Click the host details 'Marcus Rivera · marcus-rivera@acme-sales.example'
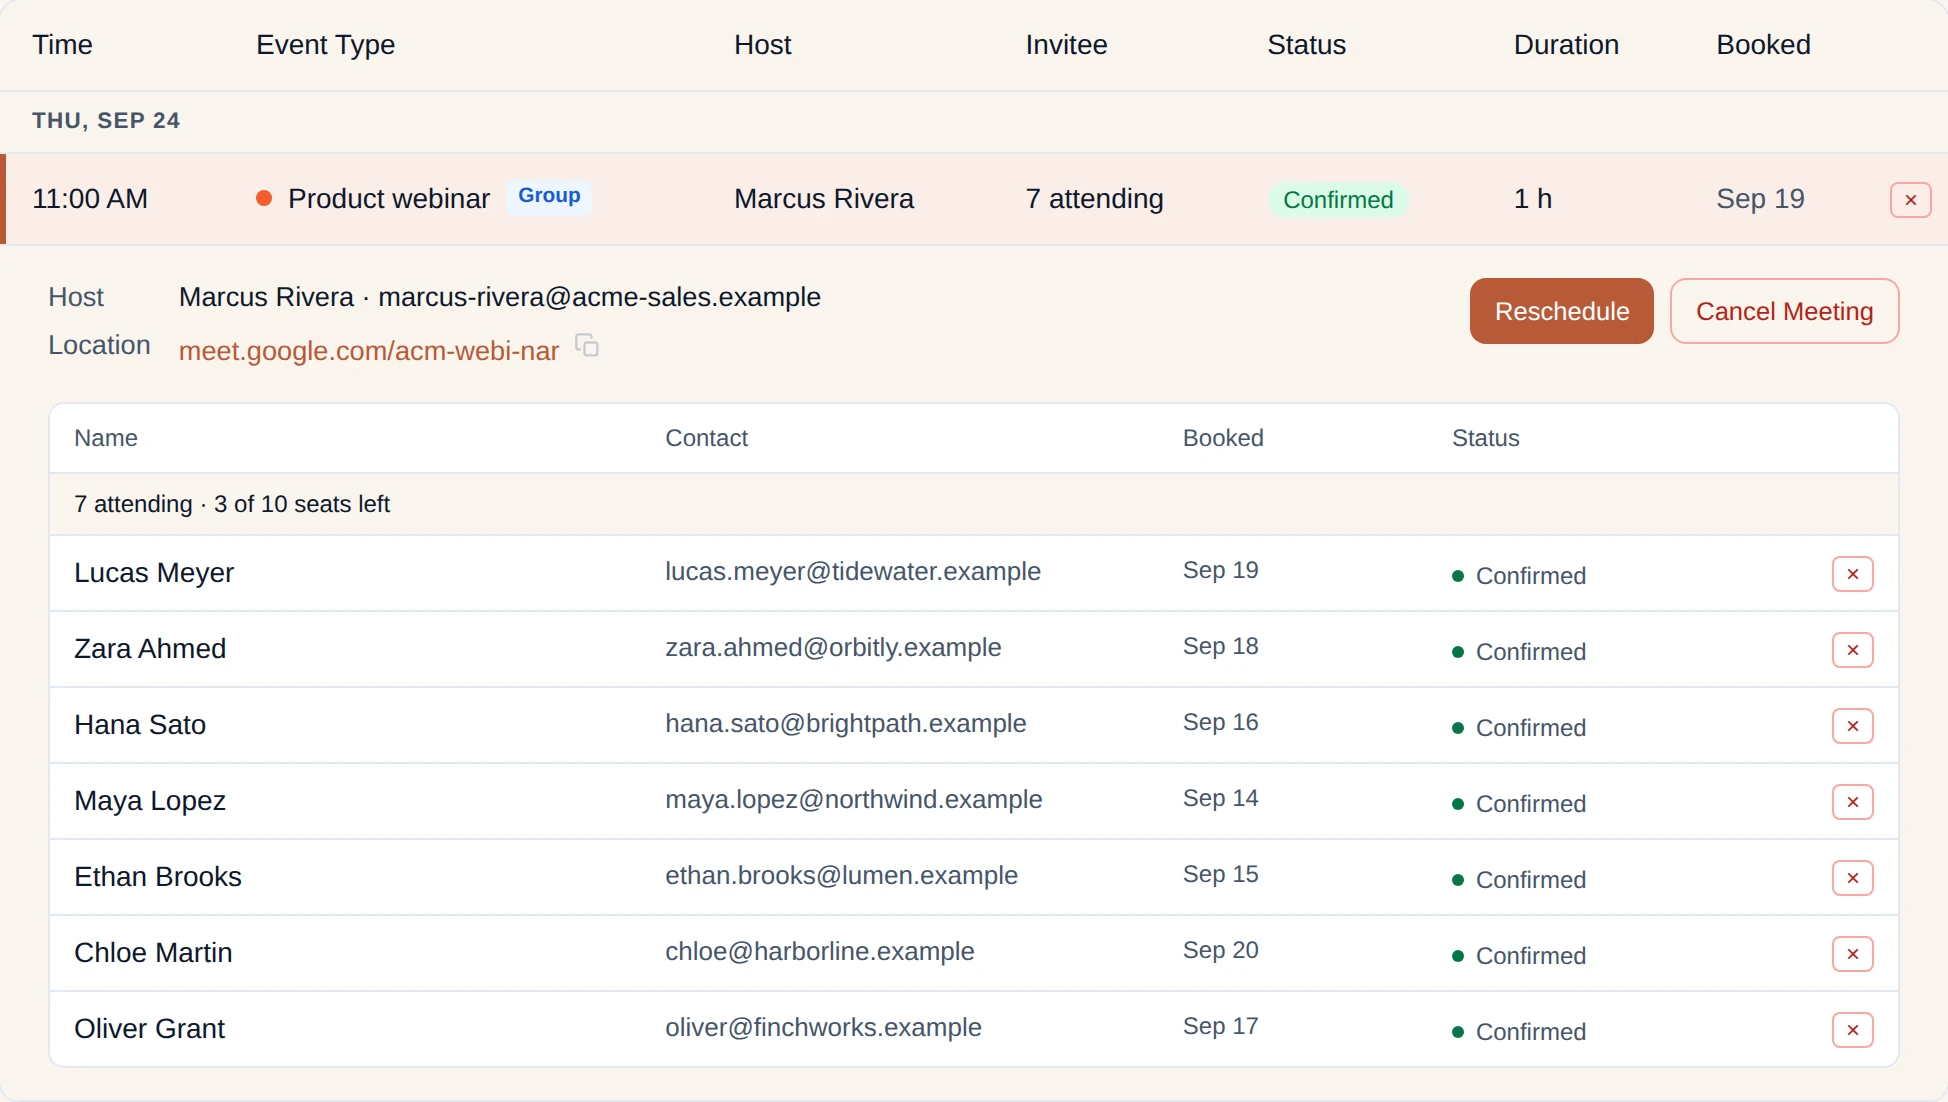 click(500, 297)
